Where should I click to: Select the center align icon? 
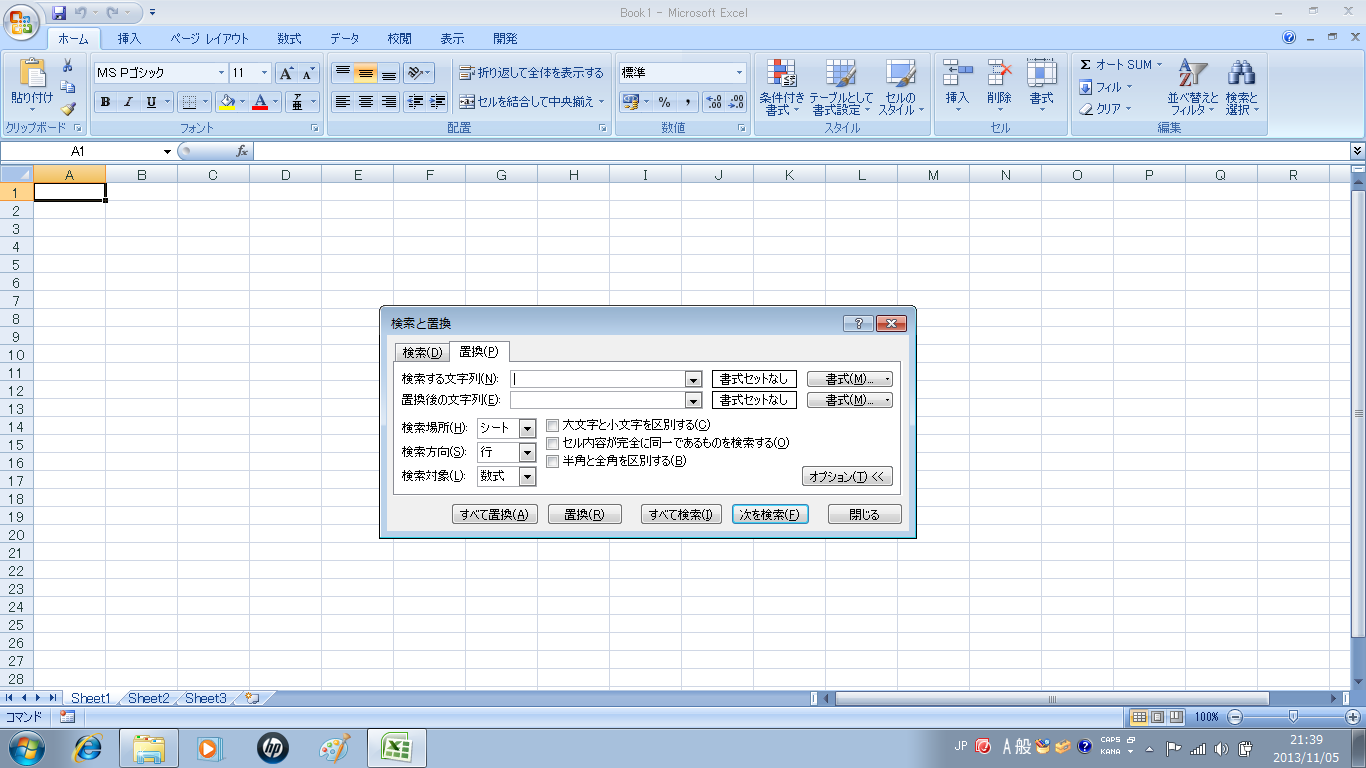click(366, 102)
